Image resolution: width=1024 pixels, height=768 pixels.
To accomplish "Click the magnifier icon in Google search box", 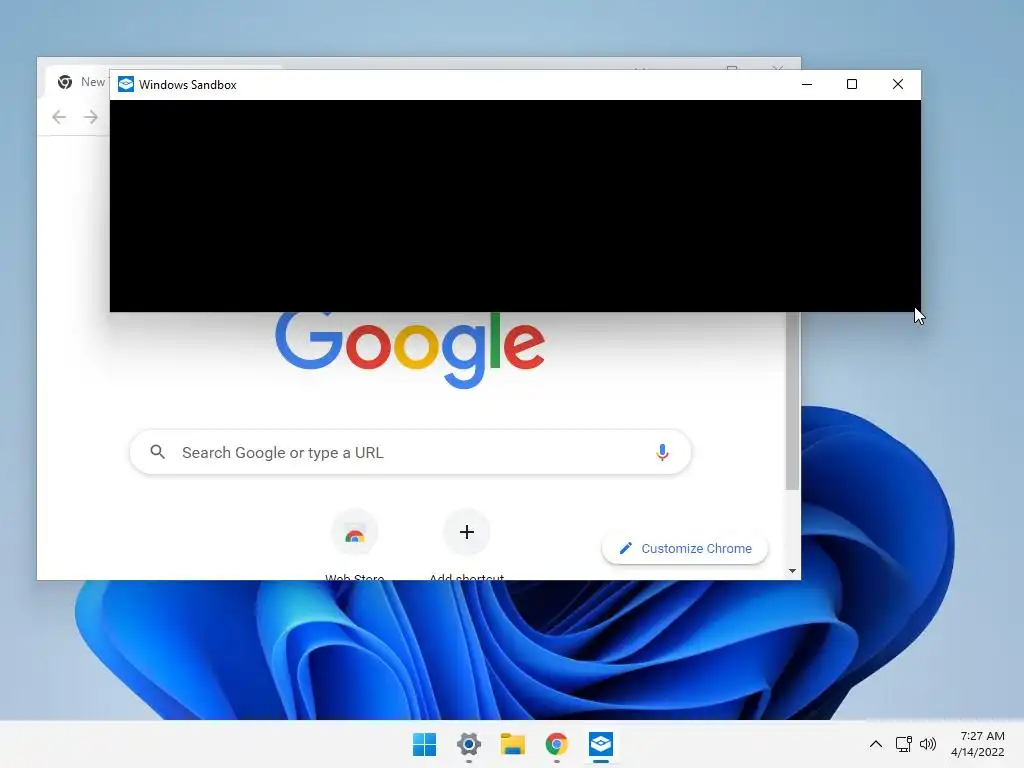I will [157, 452].
